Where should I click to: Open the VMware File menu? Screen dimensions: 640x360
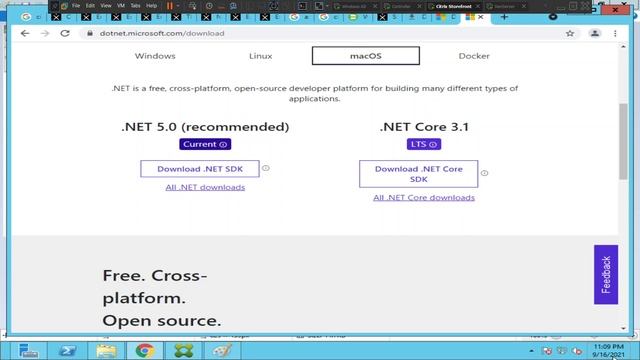(76, 6)
